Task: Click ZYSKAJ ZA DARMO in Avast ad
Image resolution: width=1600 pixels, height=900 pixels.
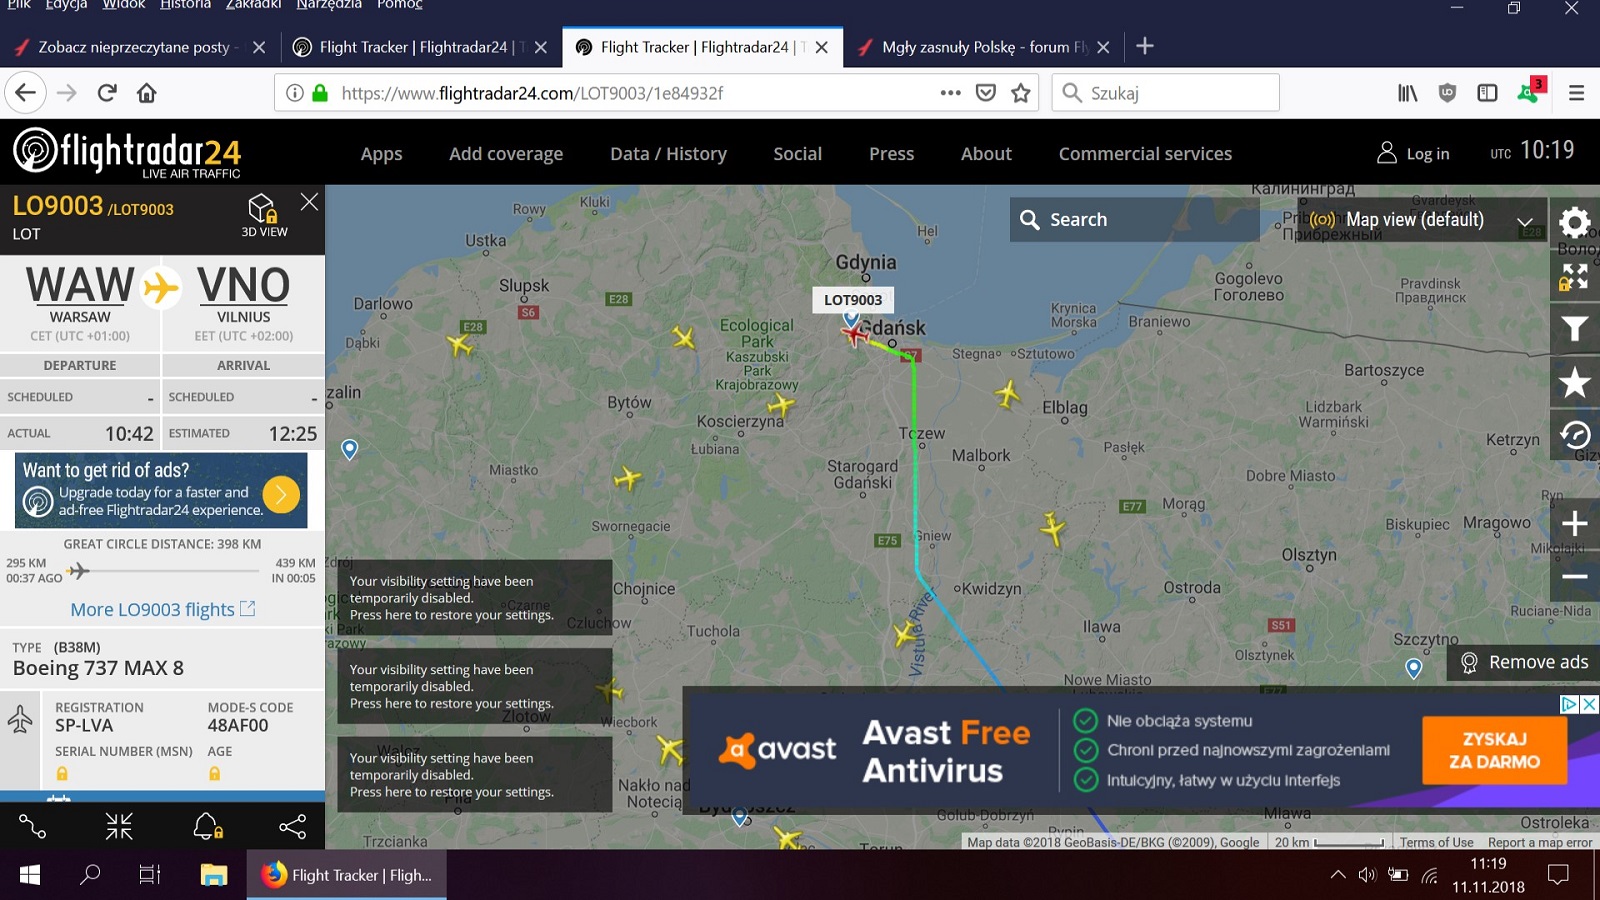Action: 1495,750
